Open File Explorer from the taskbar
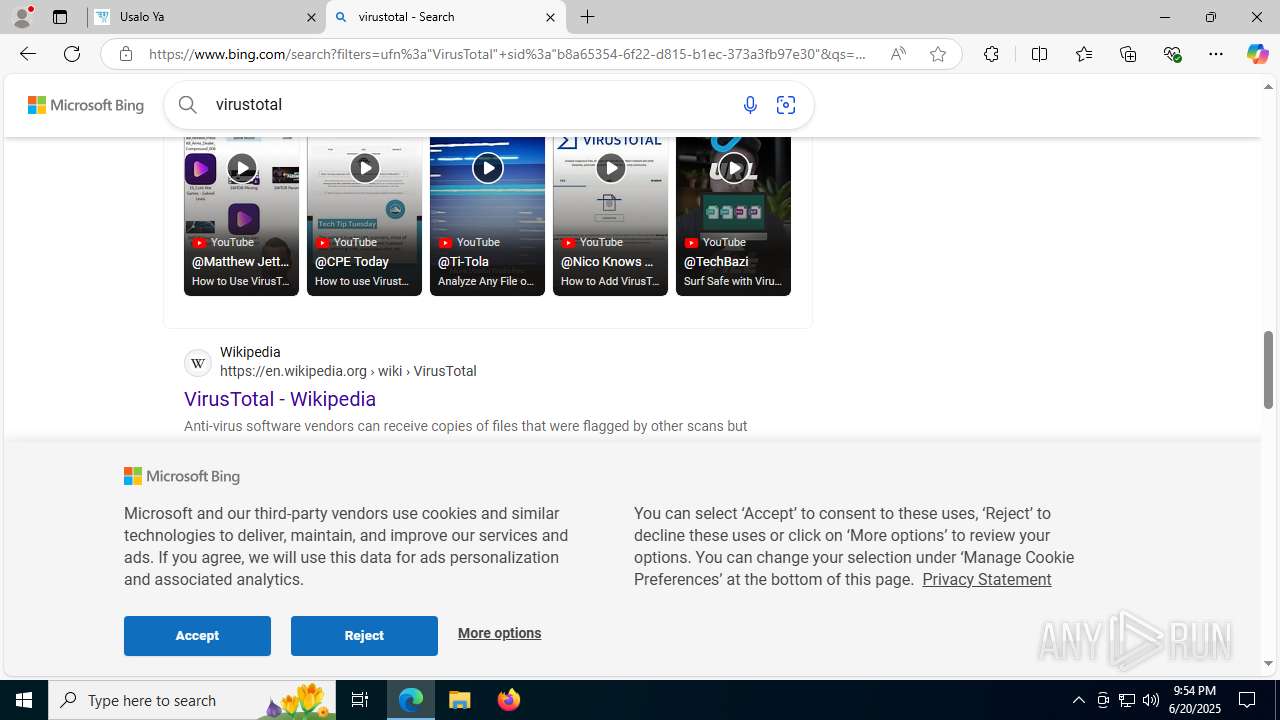 [460, 700]
